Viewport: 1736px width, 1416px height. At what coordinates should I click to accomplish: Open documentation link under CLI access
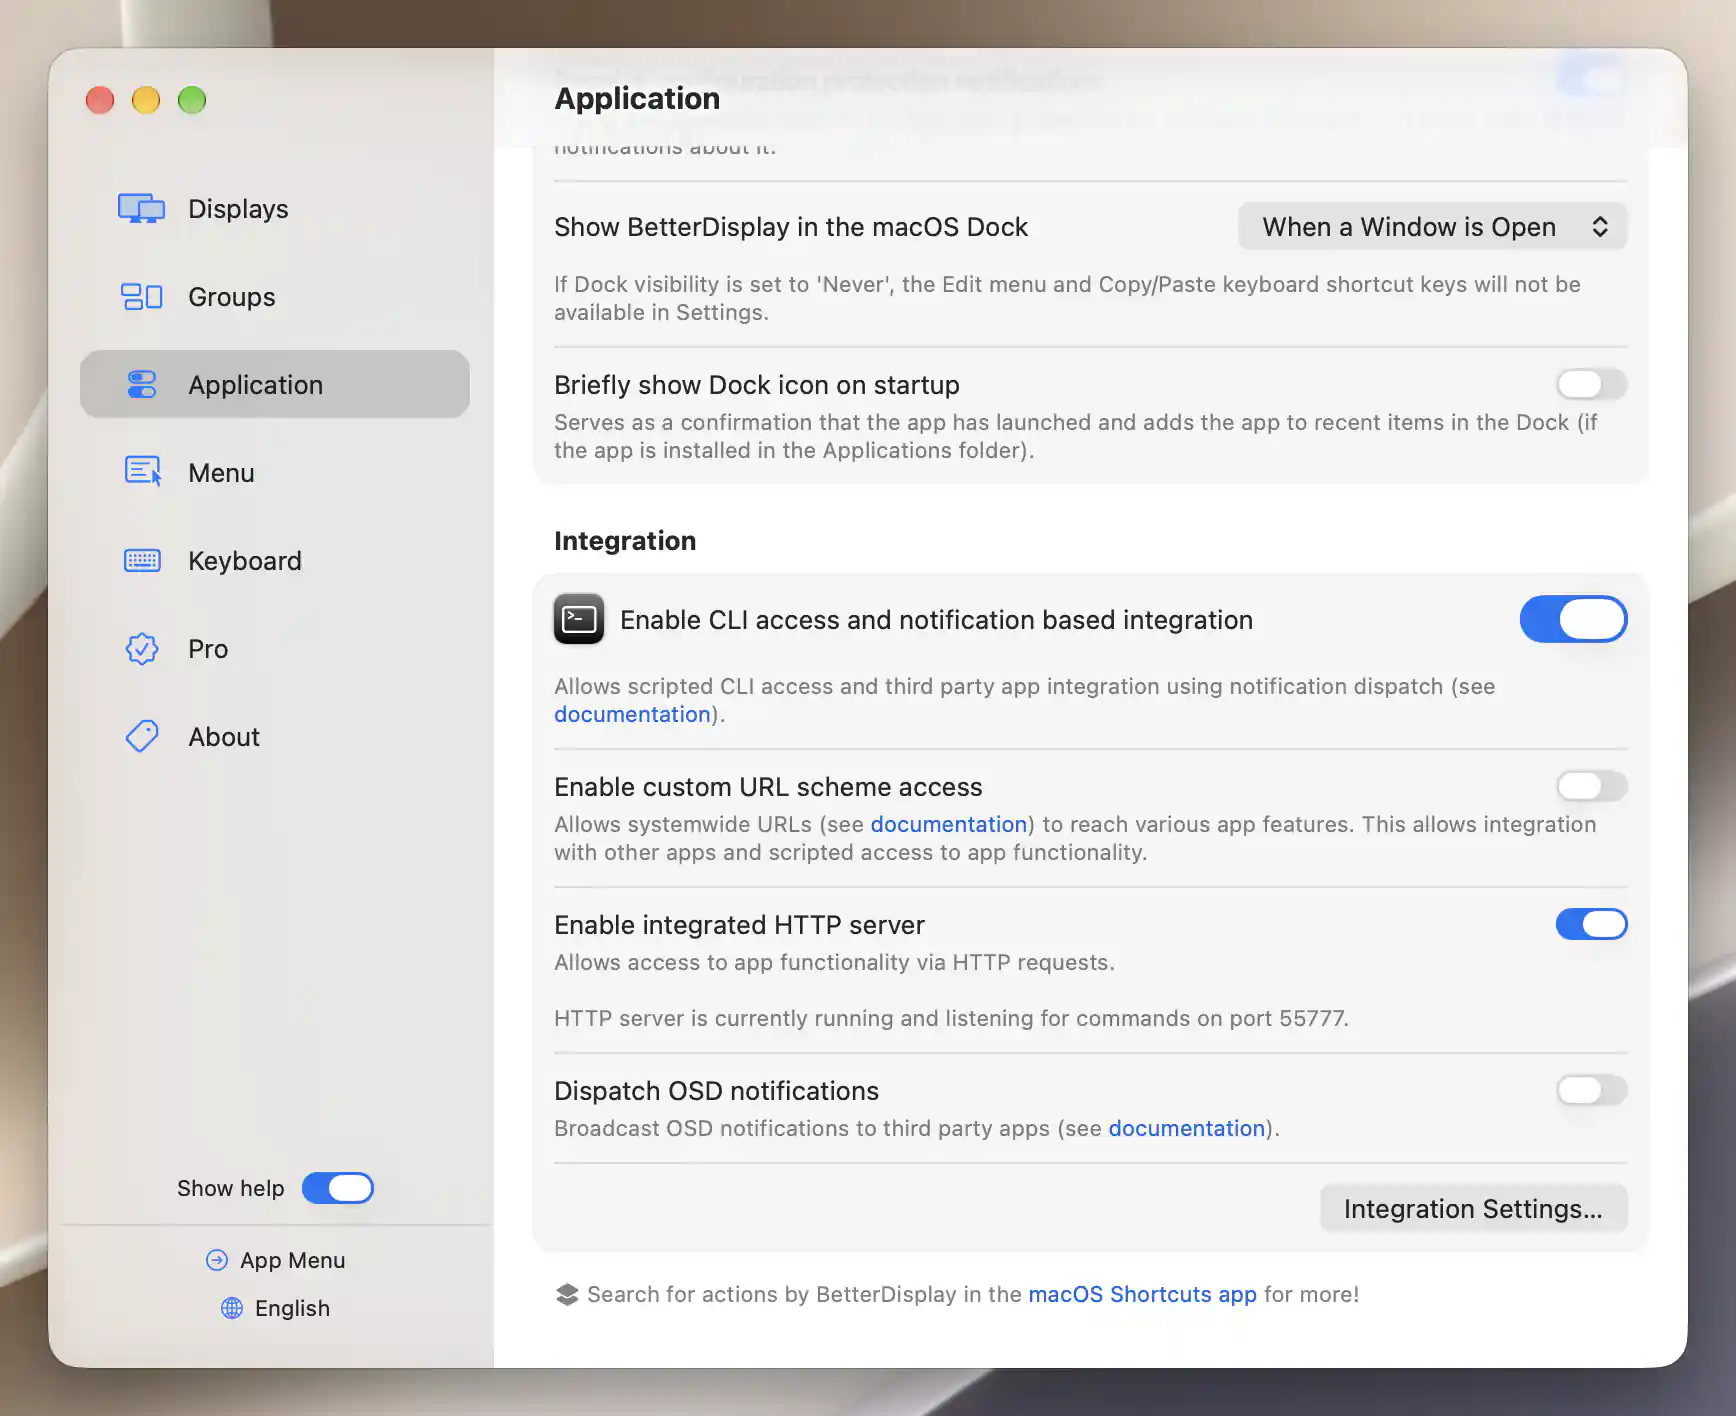point(632,714)
